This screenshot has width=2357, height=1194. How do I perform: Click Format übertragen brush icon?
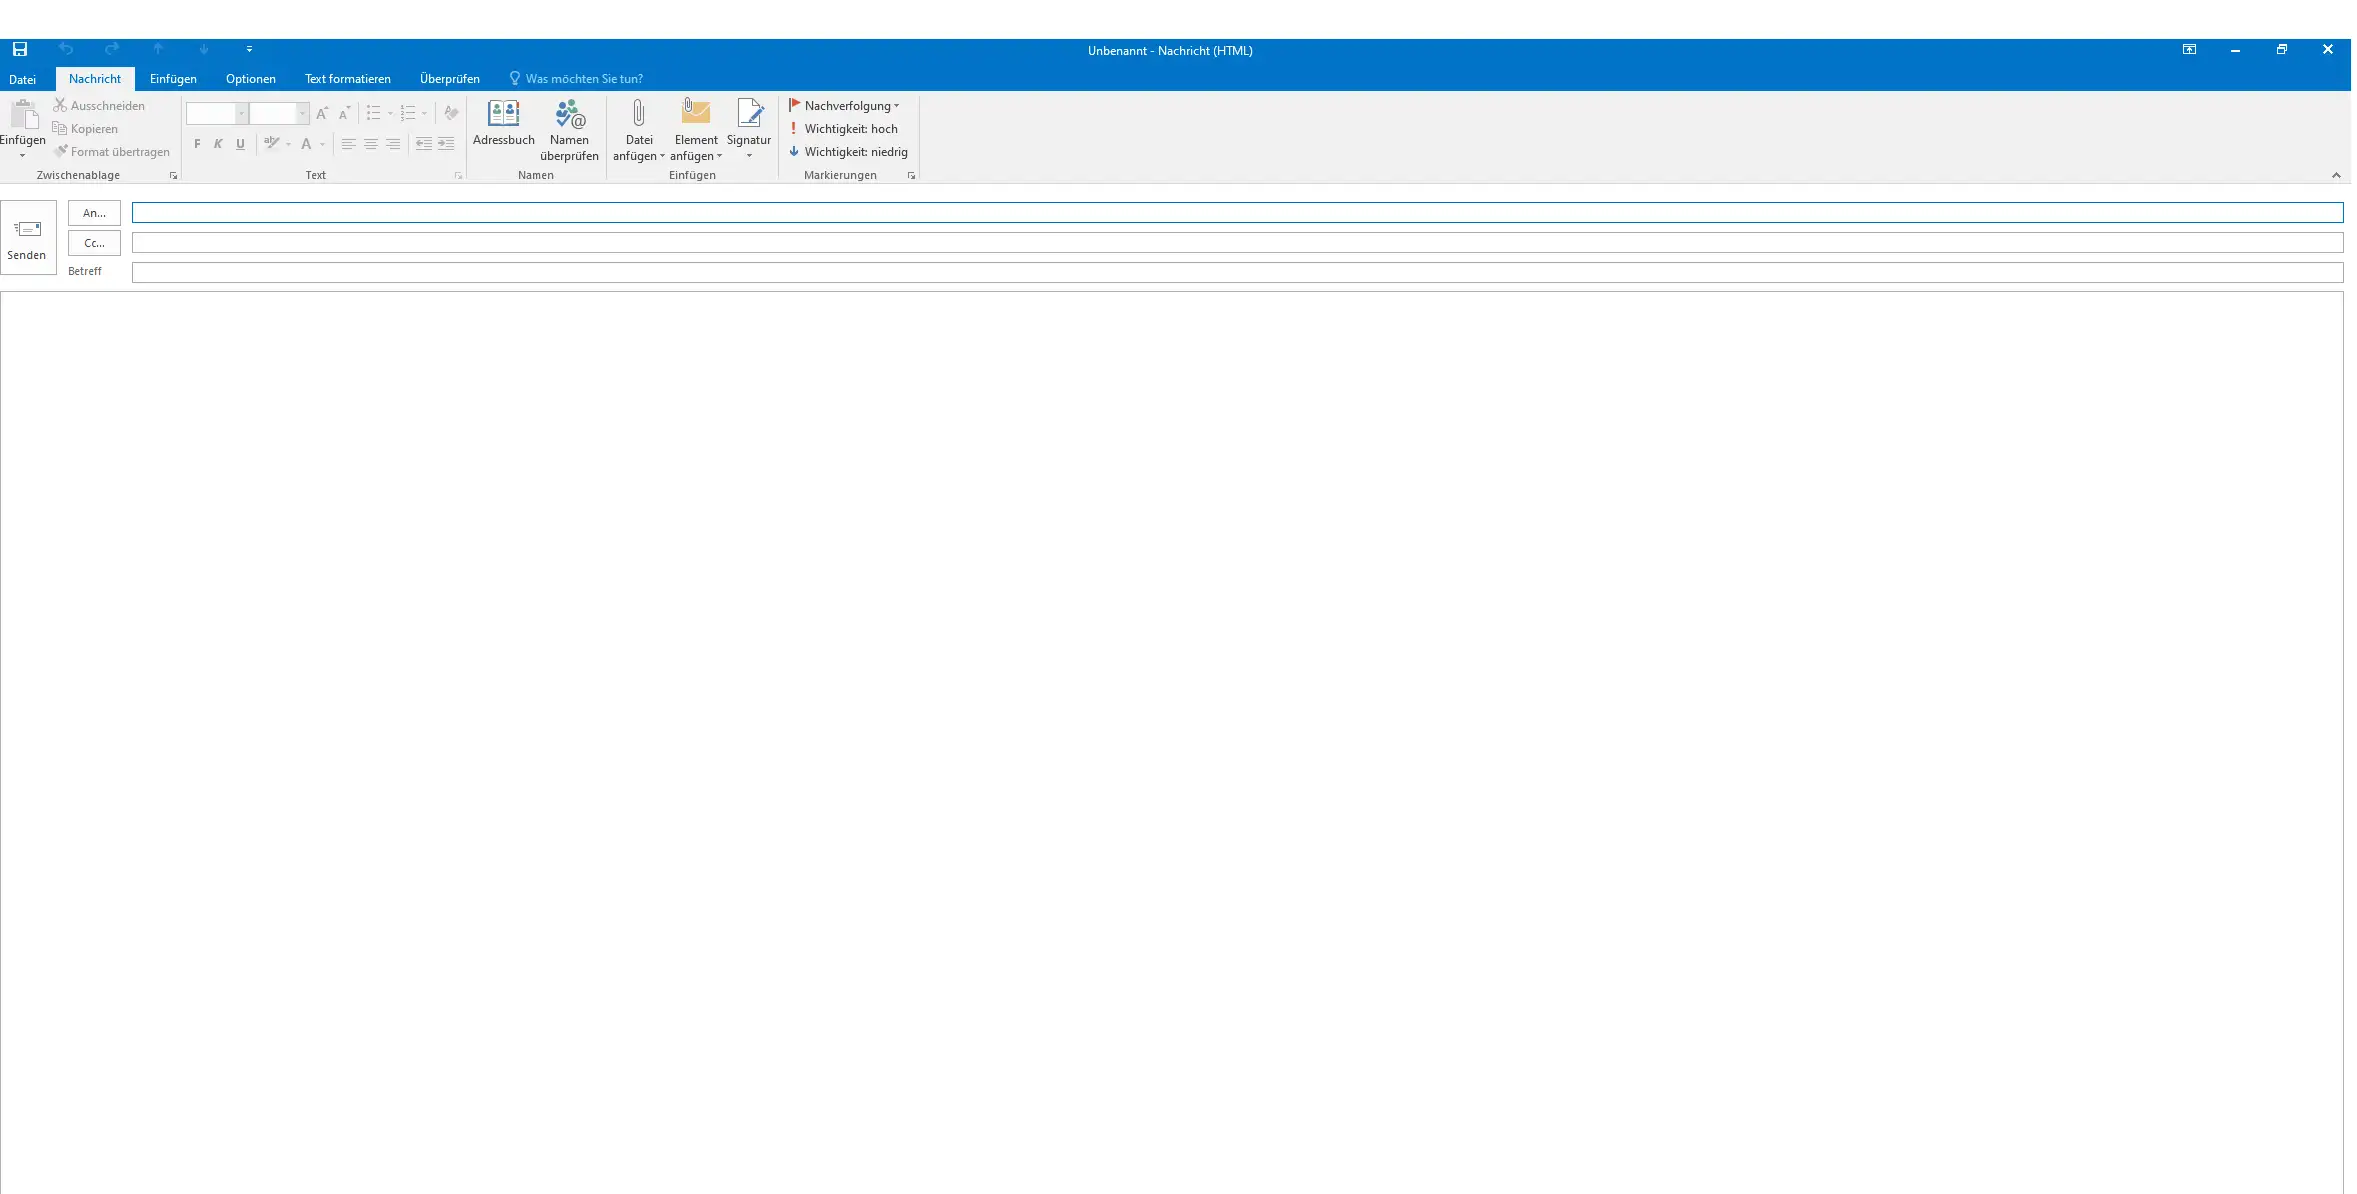(61, 152)
